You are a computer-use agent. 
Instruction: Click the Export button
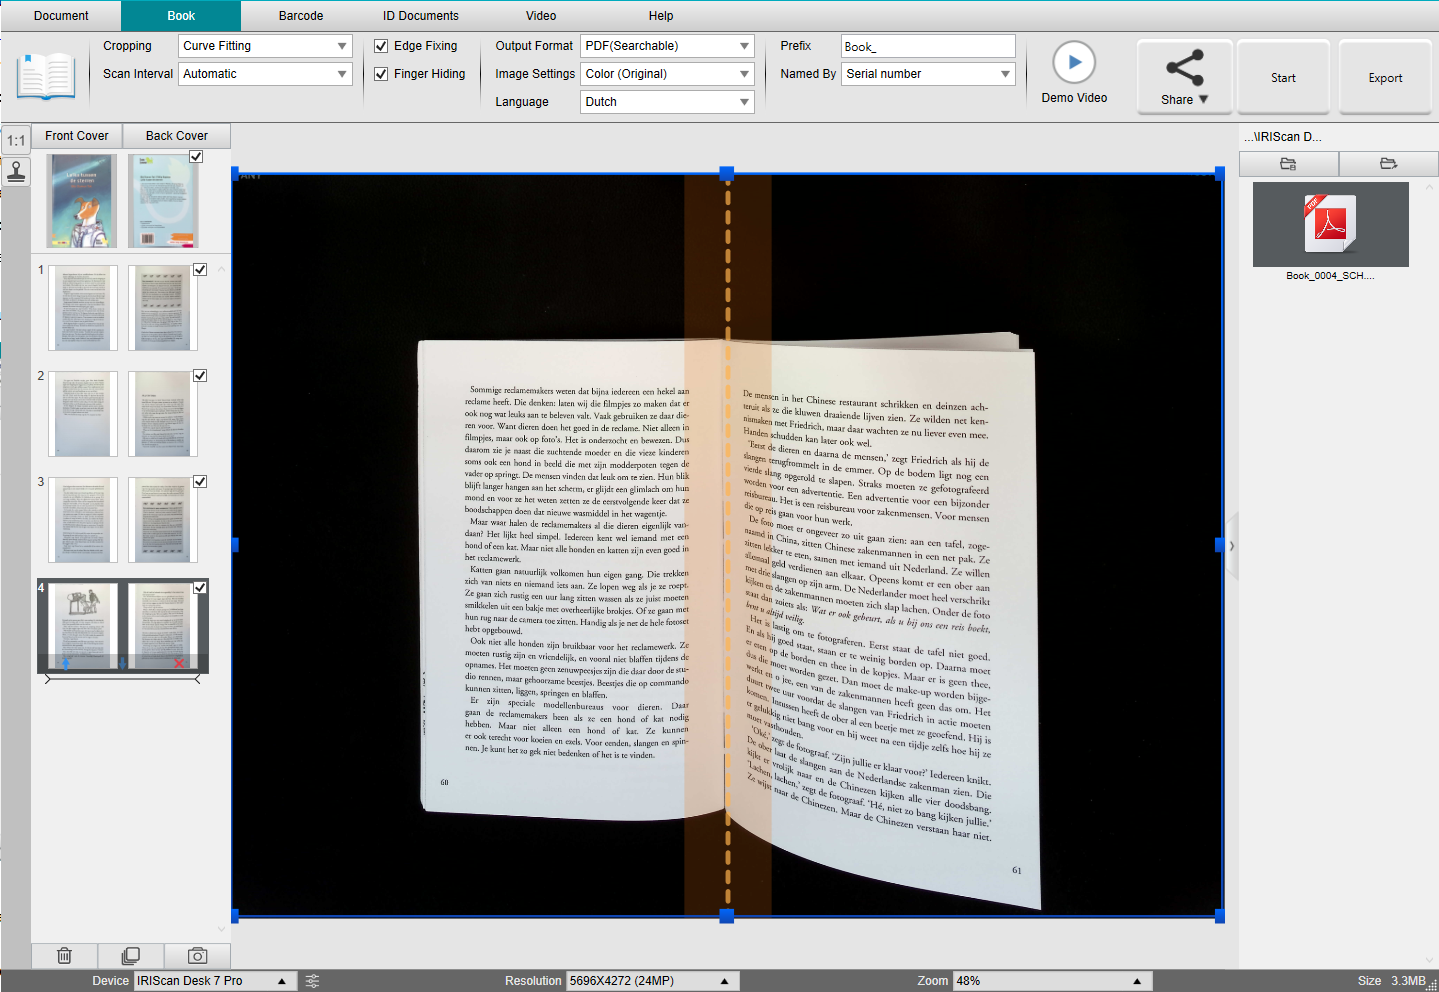tap(1385, 77)
